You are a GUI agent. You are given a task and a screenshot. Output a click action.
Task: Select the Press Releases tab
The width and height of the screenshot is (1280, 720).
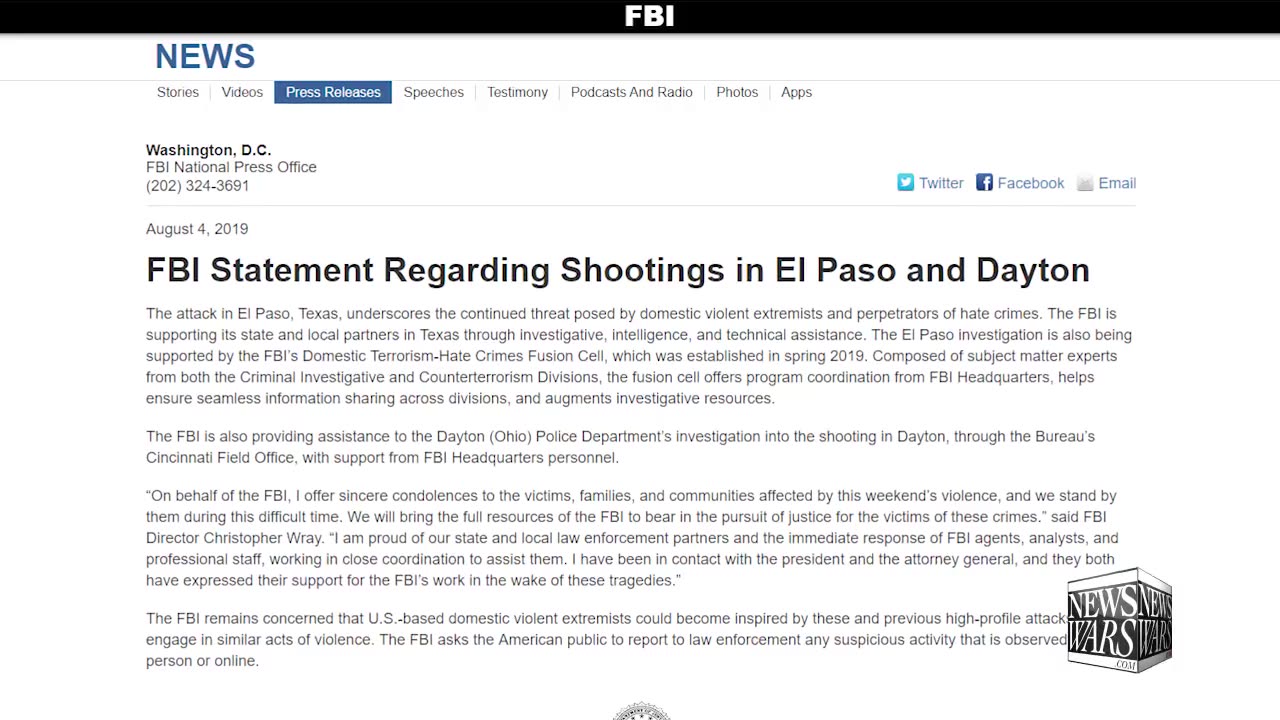(333, 92)
